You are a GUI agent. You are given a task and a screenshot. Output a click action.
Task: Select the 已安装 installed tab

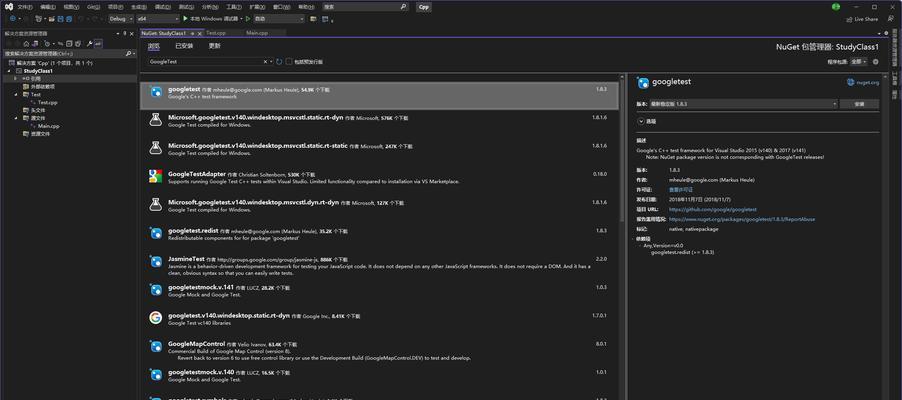[x=184, y=46]
